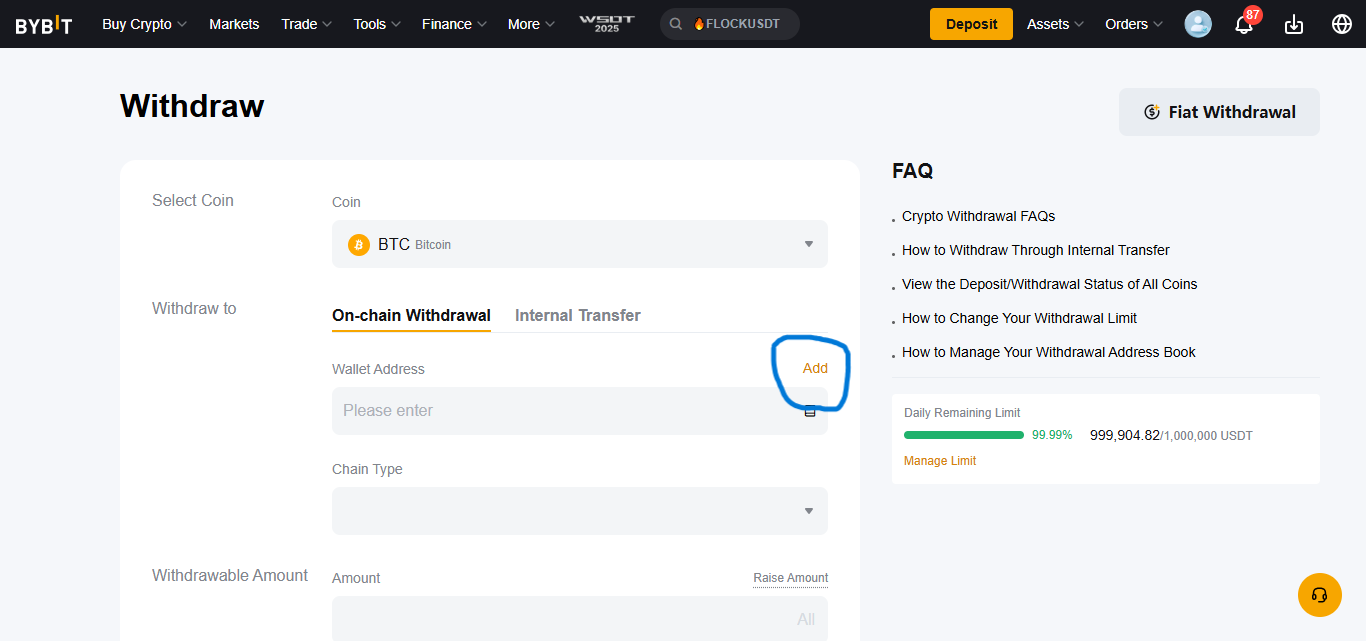Open How to Change Your Withdrawal Limit
The height and width of the screenshot is (641, 1366).
point(1019,318)
